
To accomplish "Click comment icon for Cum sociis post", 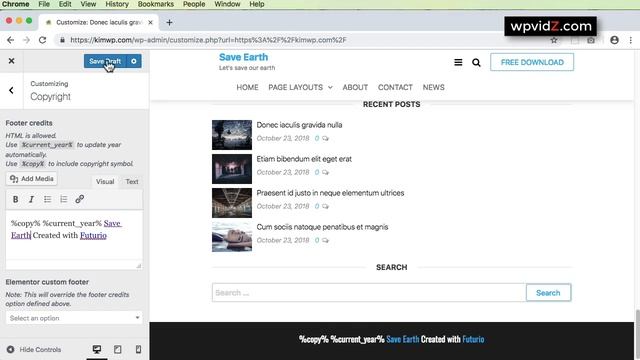I will (x=325, y=240).
